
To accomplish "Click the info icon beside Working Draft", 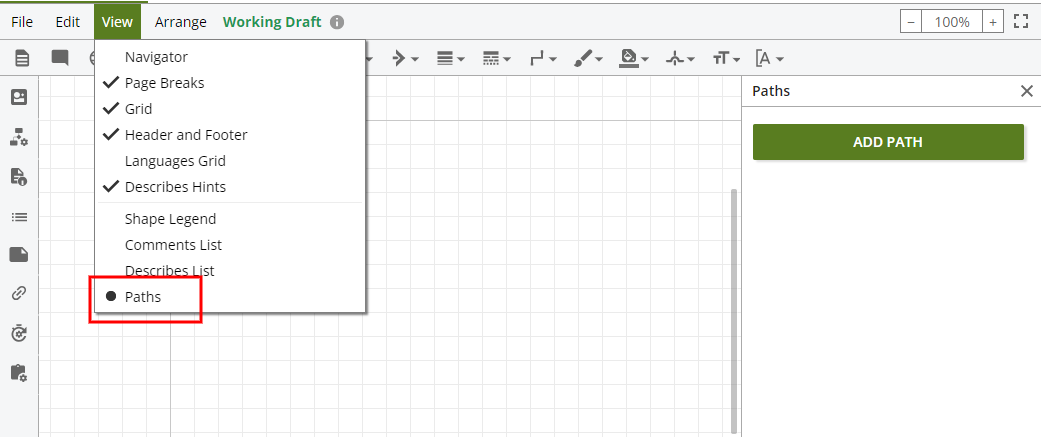I will tap(337, 21).
